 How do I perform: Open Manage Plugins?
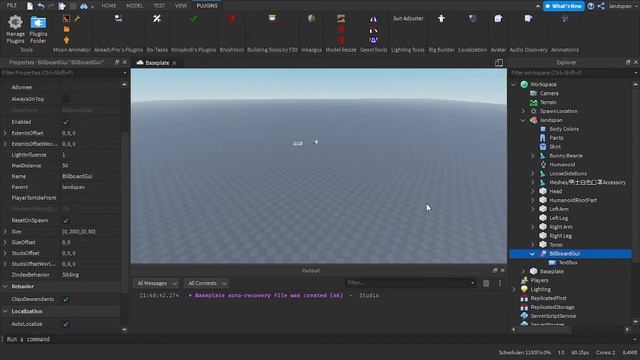pos(15,29)
